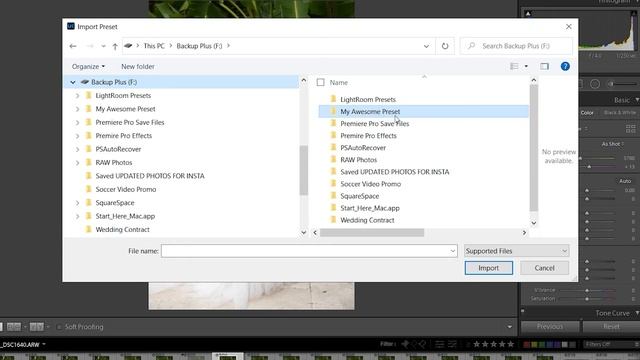
Task: Click the Filters Off dropdown
Action: click(610, 344)
